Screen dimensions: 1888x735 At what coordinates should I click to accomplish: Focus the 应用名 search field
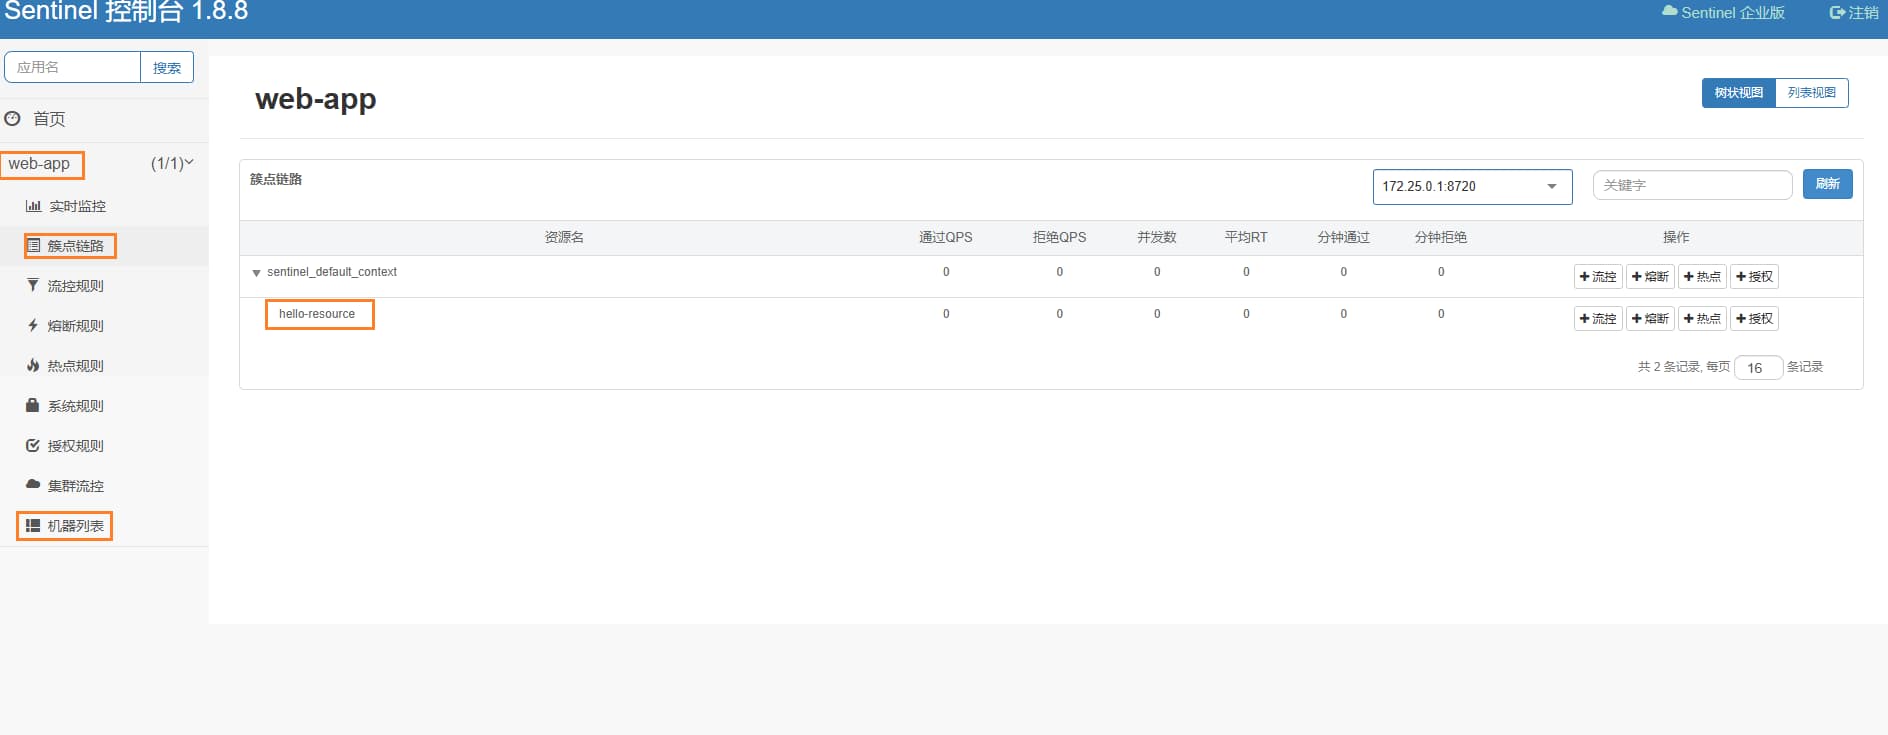pos(73,67)
